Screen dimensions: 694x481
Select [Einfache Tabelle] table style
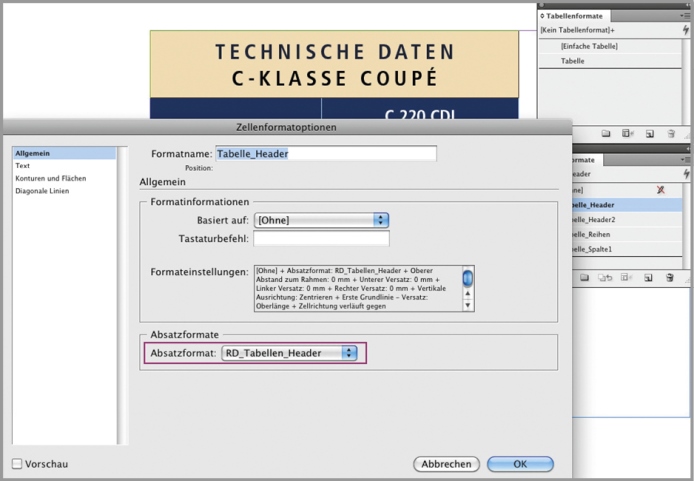610,46
